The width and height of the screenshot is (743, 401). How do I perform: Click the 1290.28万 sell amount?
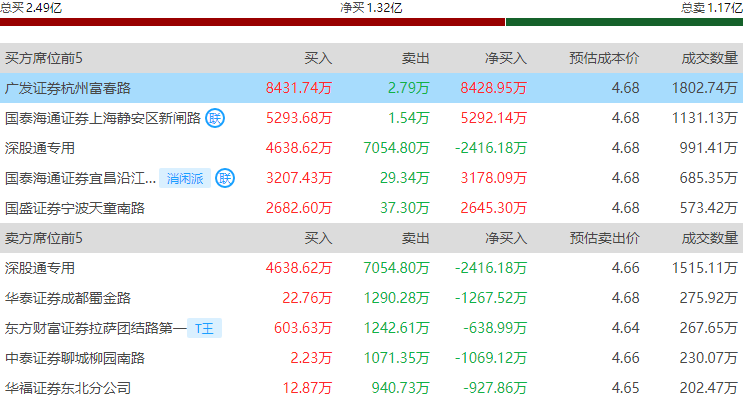(x=396, y=298)
